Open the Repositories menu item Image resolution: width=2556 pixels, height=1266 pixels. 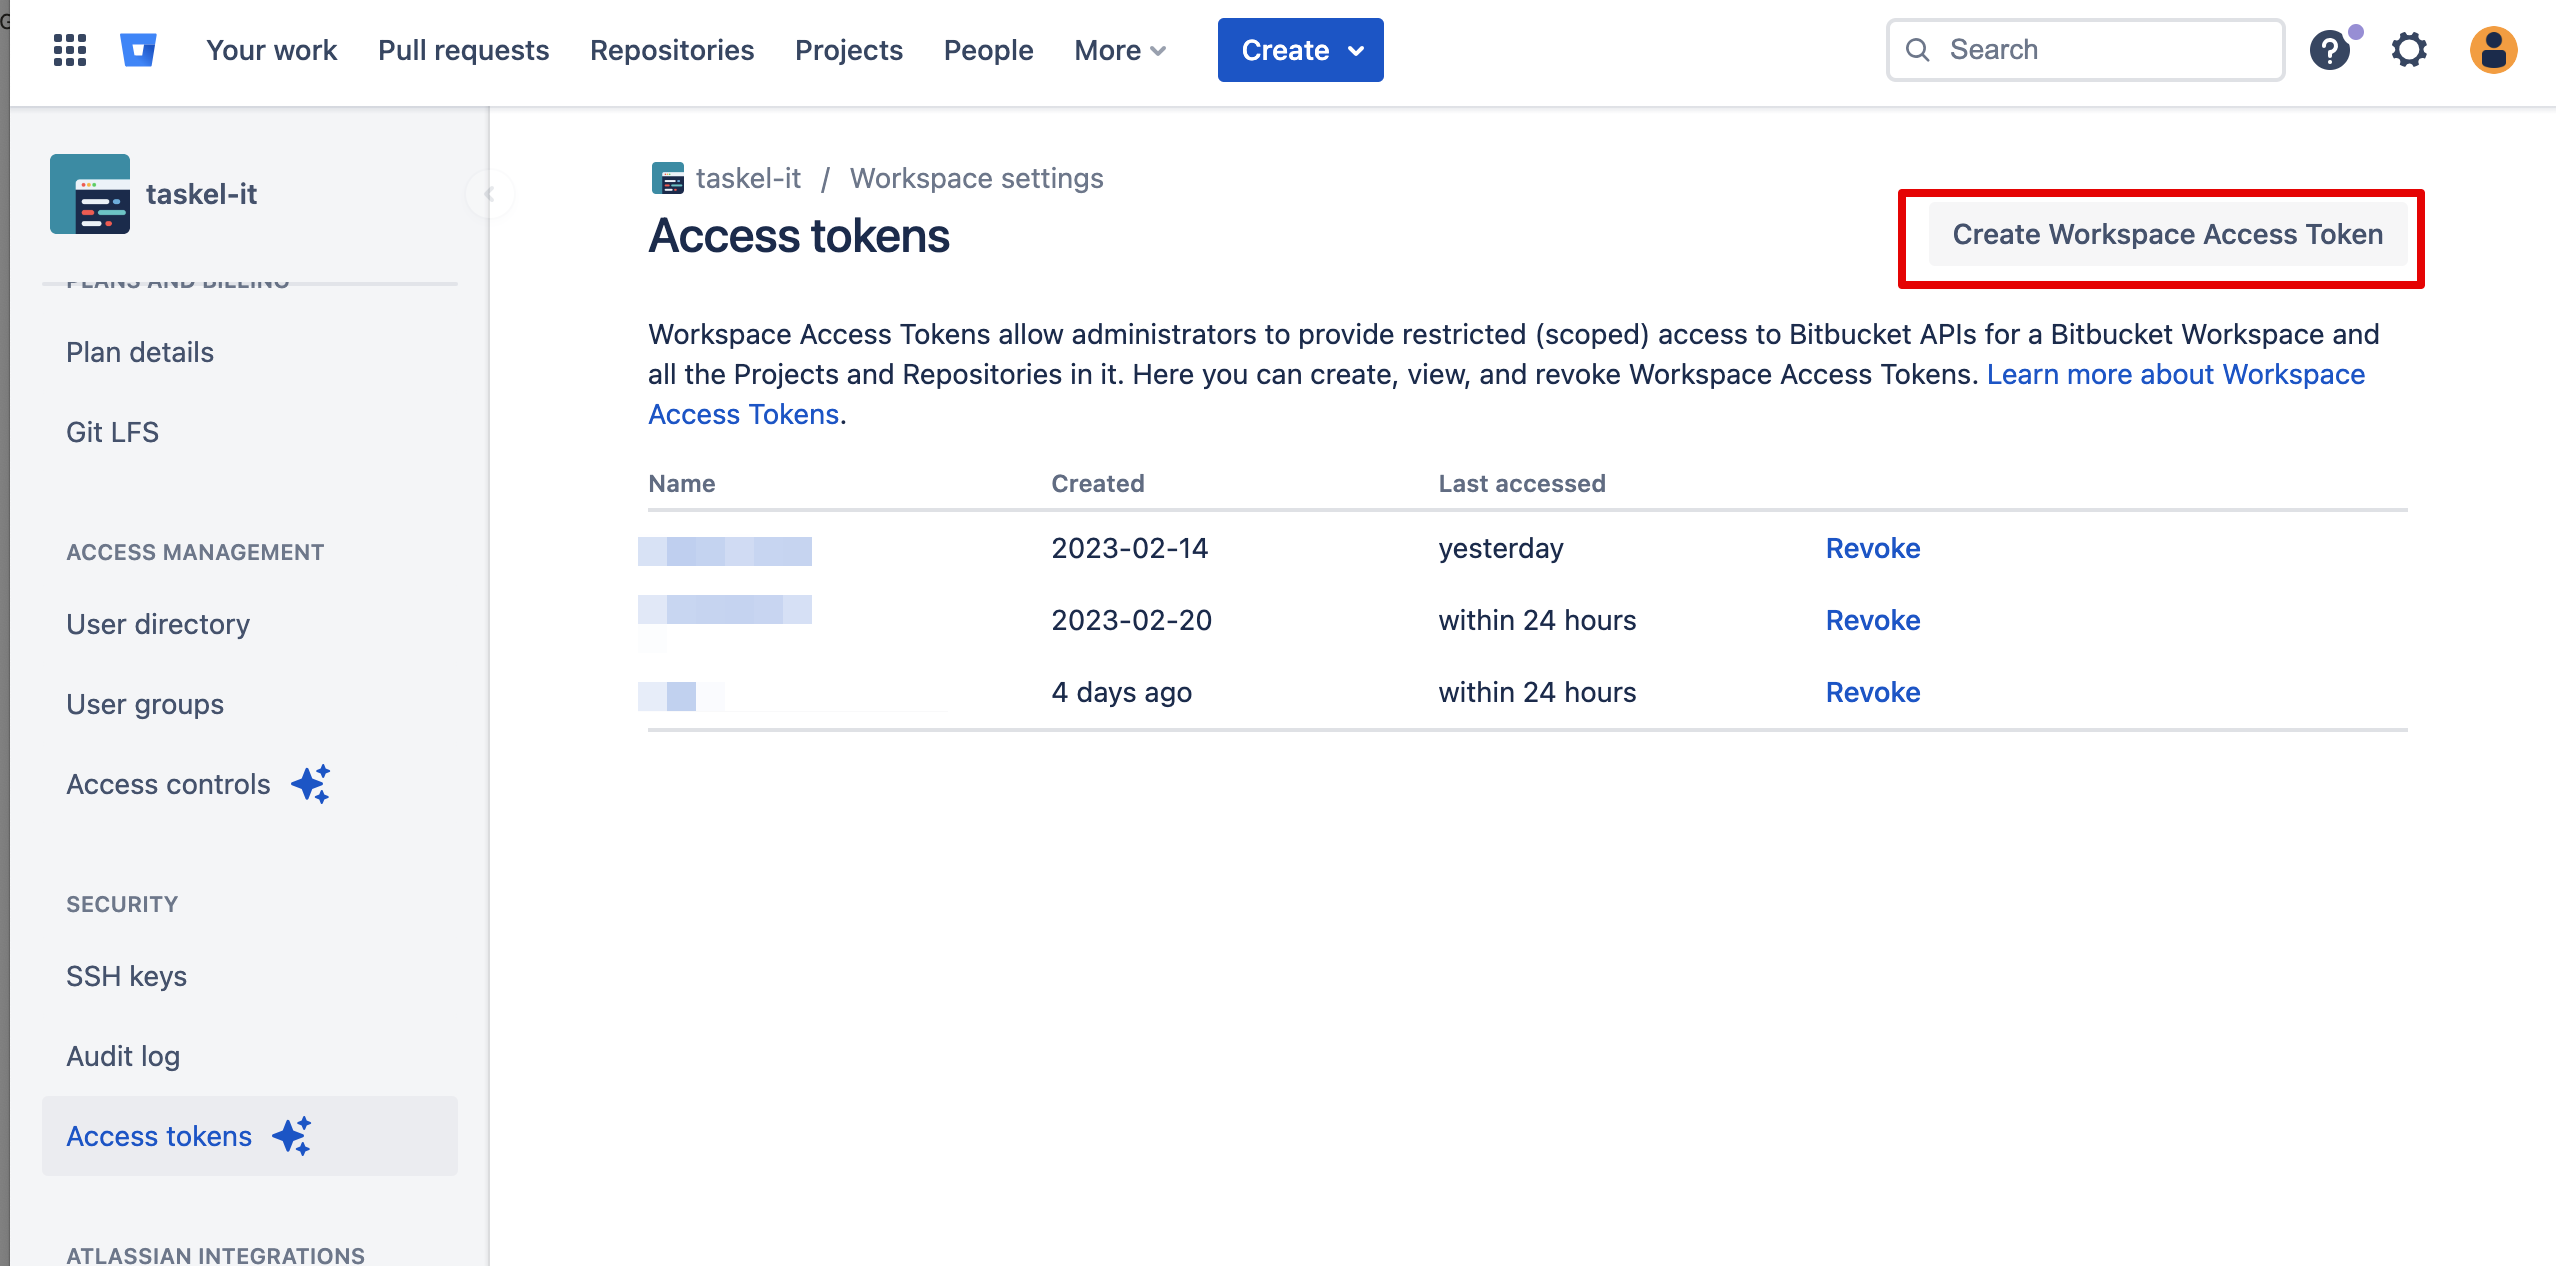pos(672,50)
